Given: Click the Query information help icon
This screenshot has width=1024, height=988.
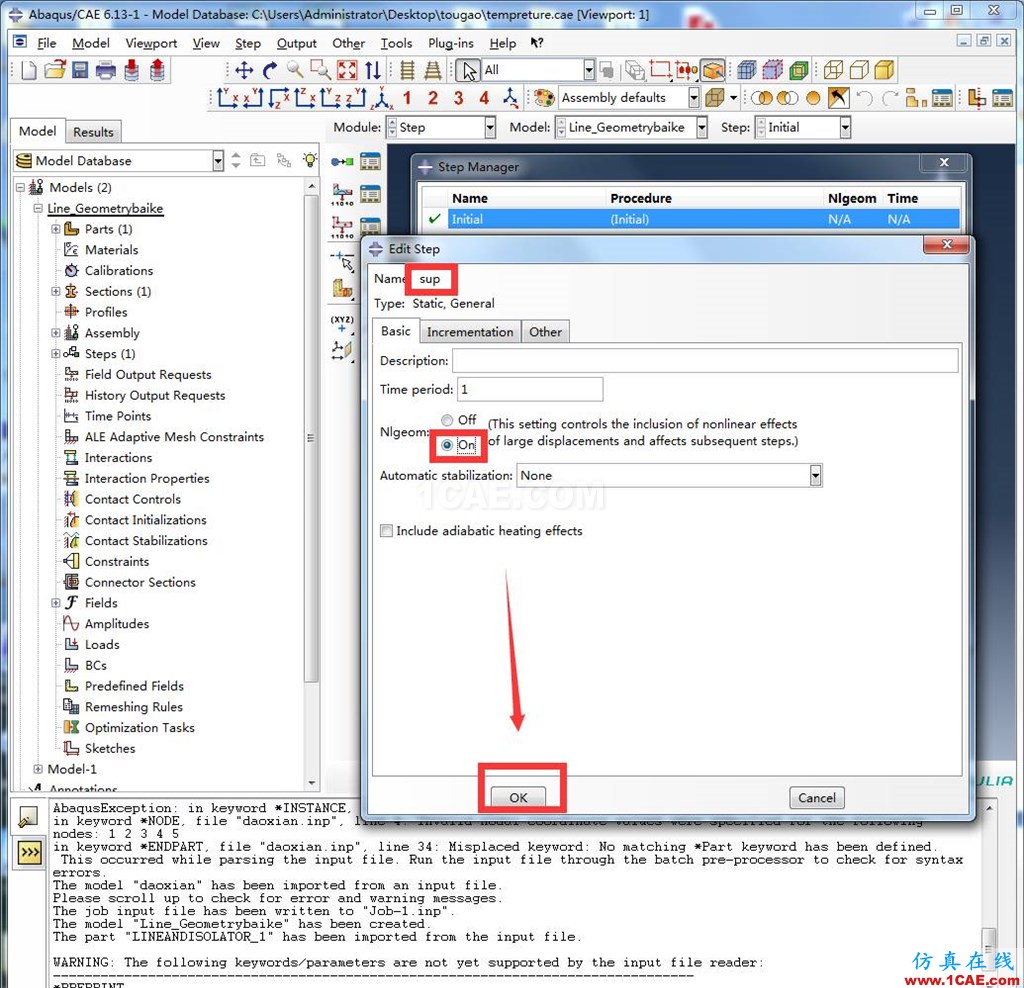Looking at the screenshot, I should (537, 43).
